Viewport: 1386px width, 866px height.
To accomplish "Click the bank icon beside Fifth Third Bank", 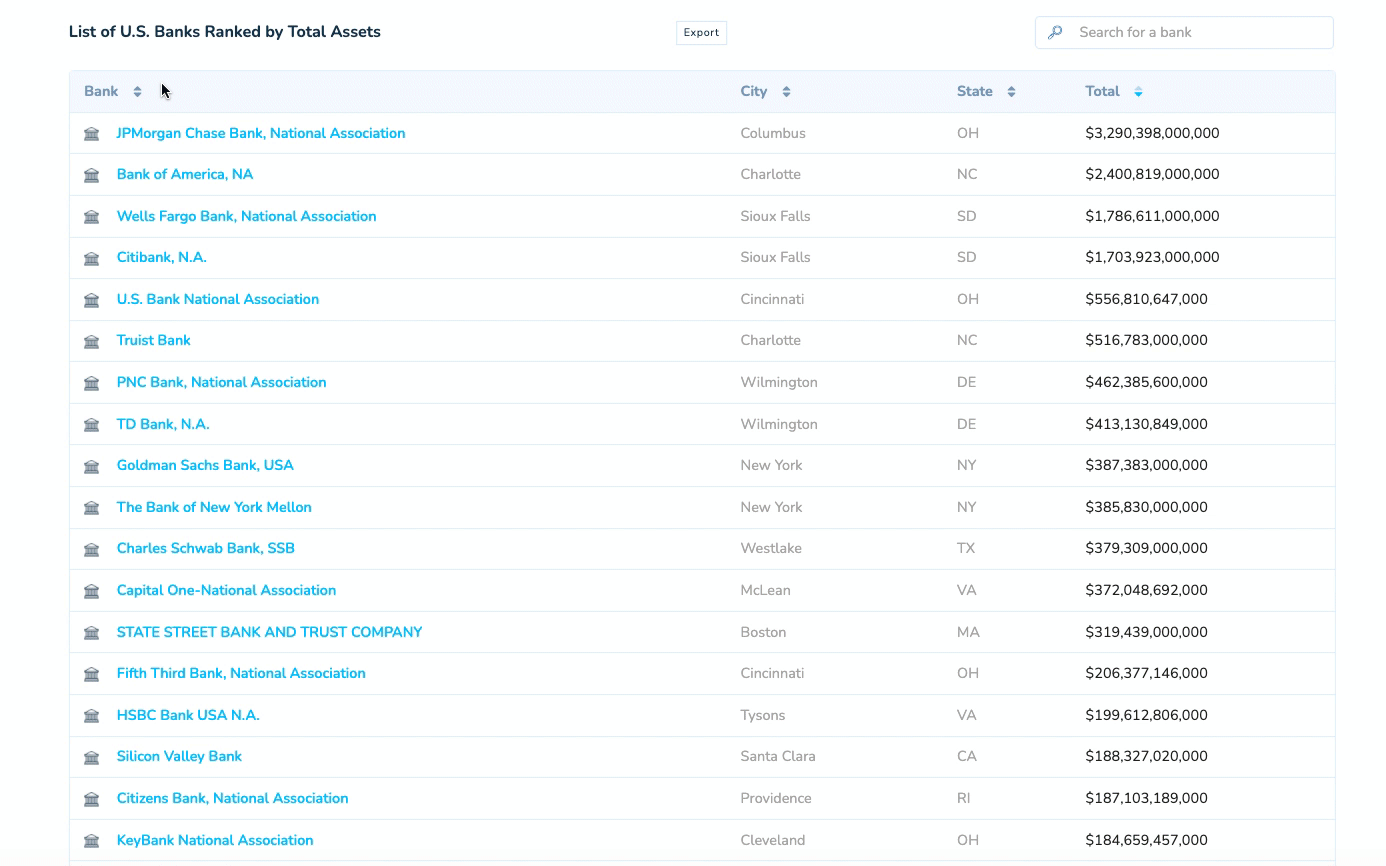I will [92, 674].
